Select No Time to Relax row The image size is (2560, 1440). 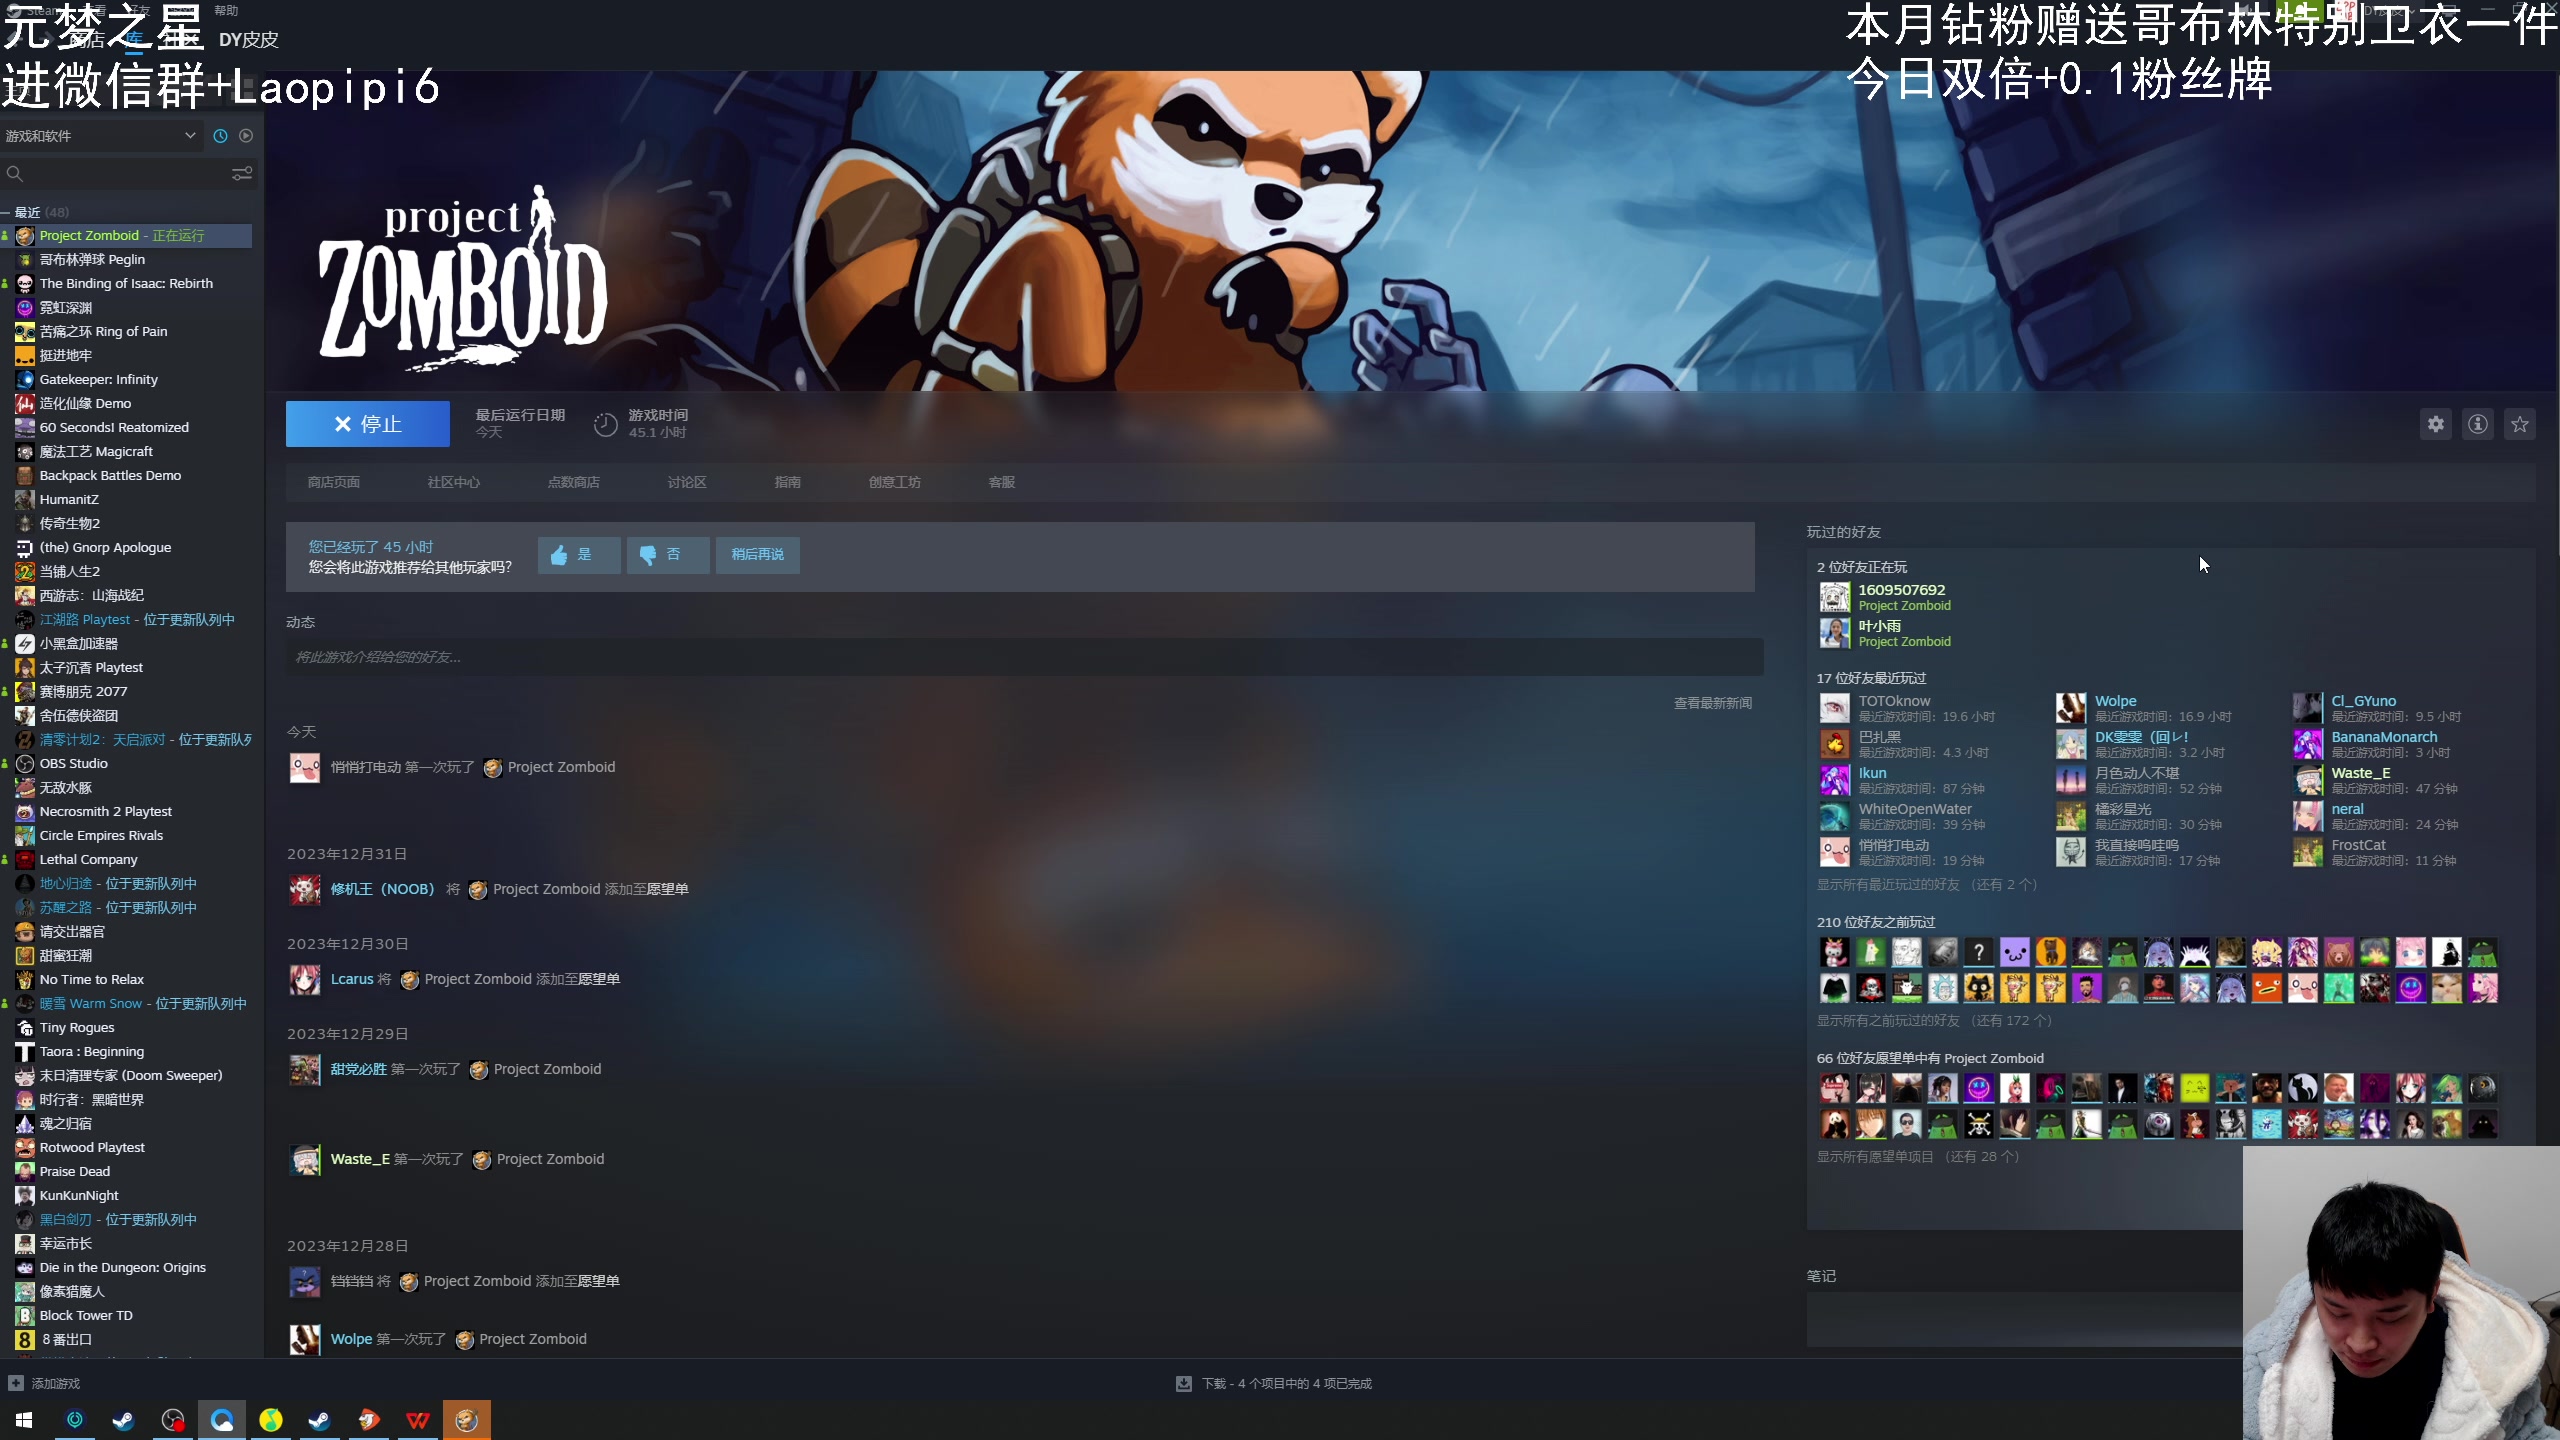[x=128, y=980]
